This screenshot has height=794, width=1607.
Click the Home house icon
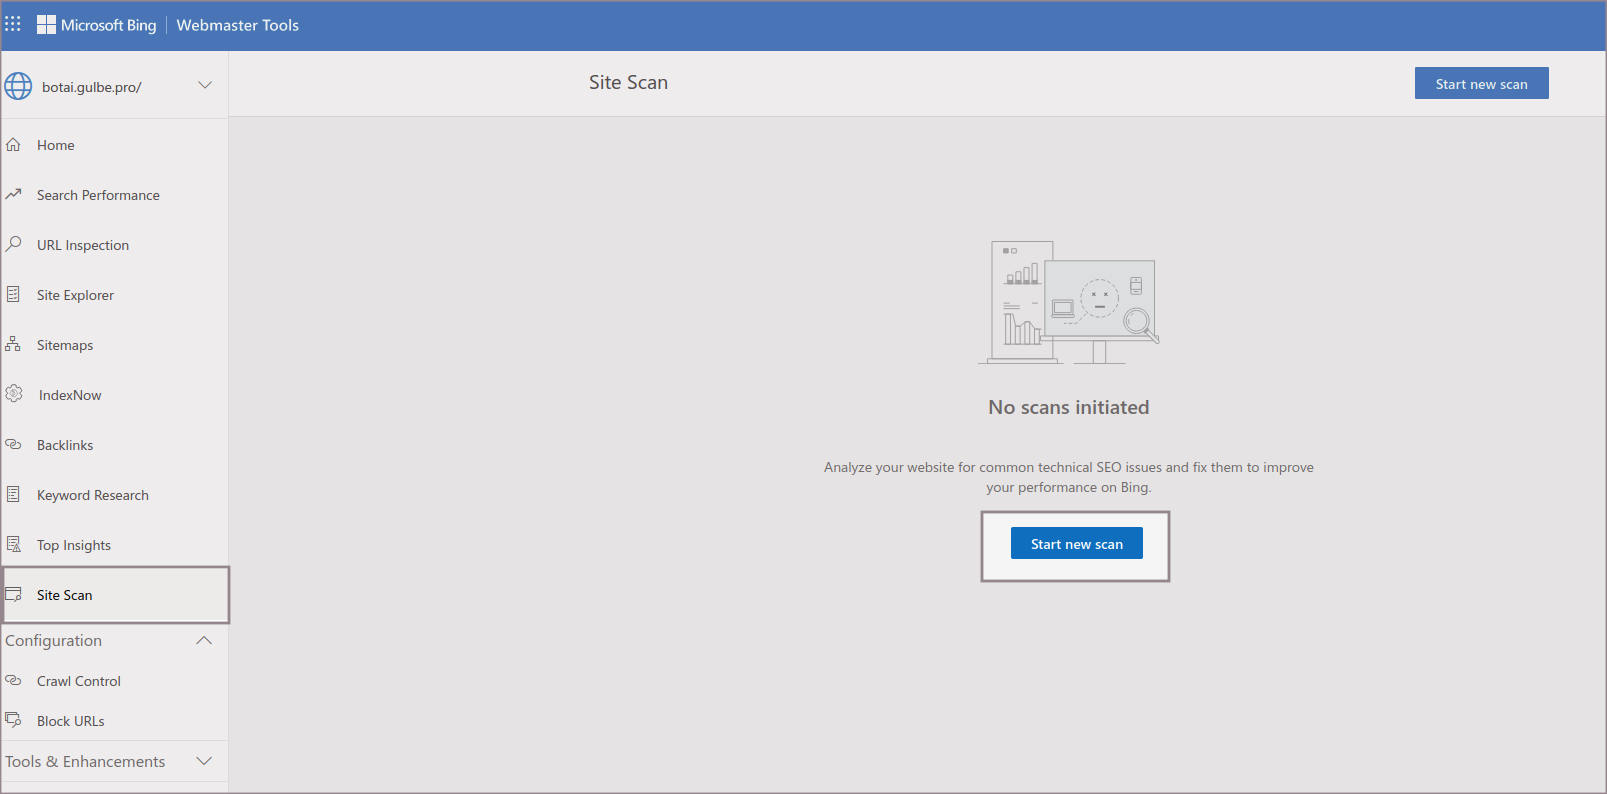[x=13, y=145]
